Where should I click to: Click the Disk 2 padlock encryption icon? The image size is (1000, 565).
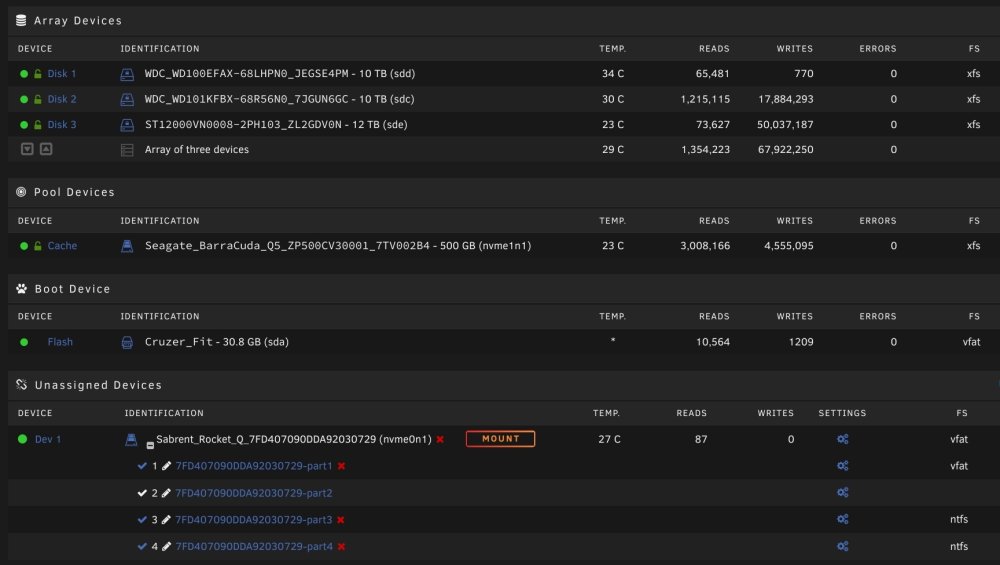click(x=38, y=99)
